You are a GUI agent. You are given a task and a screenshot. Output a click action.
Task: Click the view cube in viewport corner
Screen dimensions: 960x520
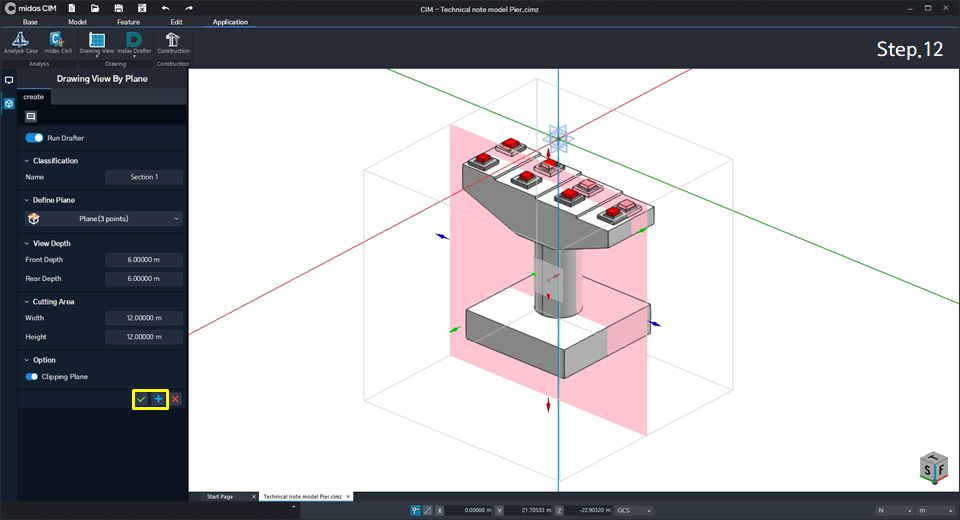[934, 467]
